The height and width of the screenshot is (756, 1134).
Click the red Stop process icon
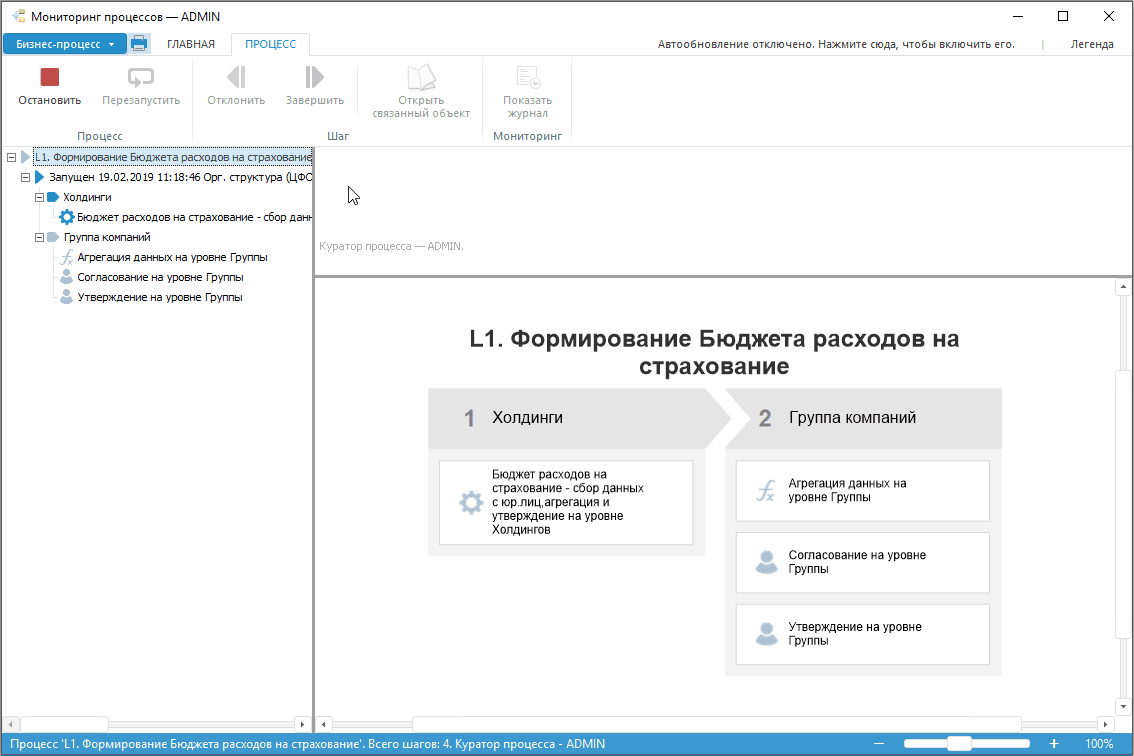[x=49, y=78]
